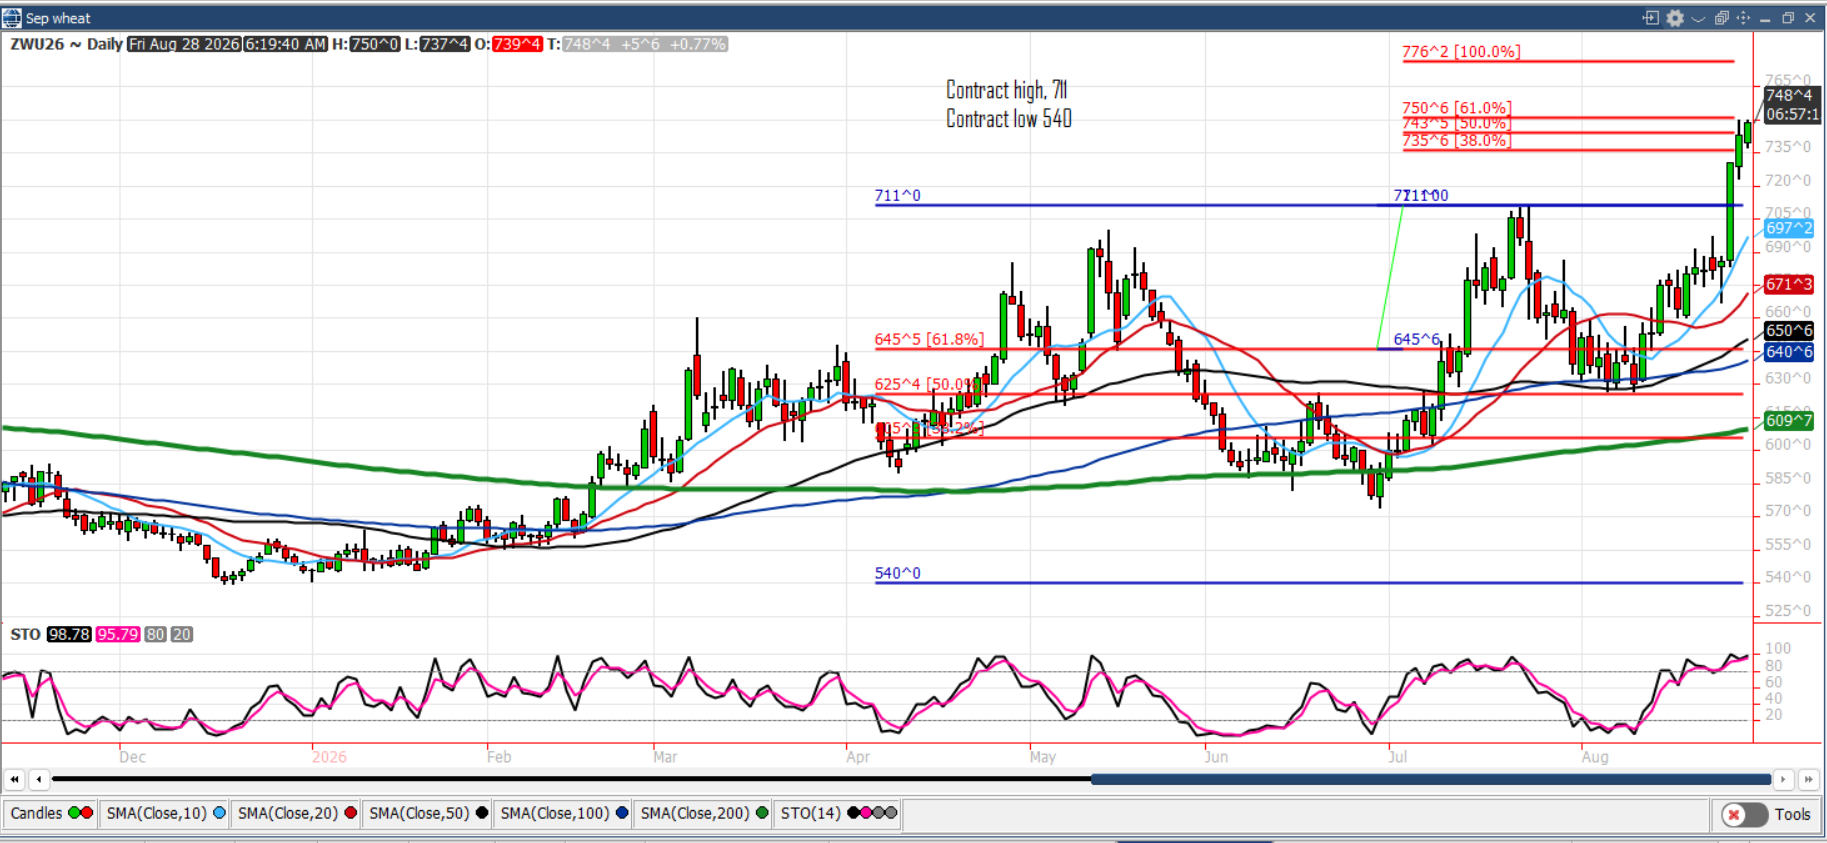Click the Tools label
Screen dimensions: 1827x843
1793,815
